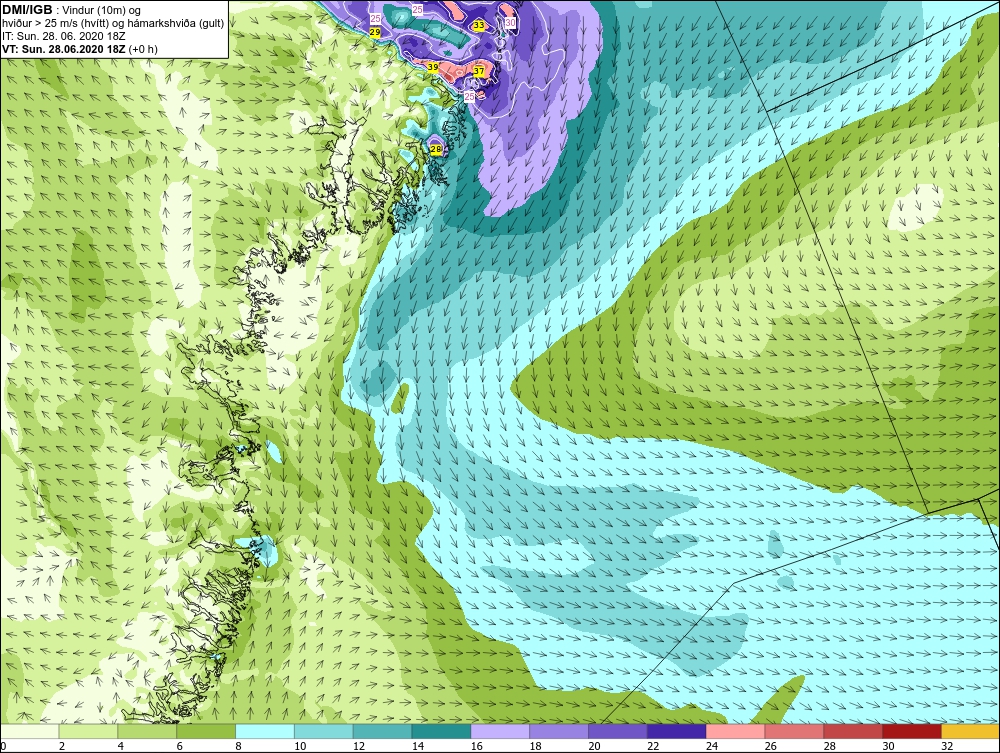The width and height of the screenshot is (1000, 753).
Task: Click the legend scale number 32
Action: [x=947, y=746]
